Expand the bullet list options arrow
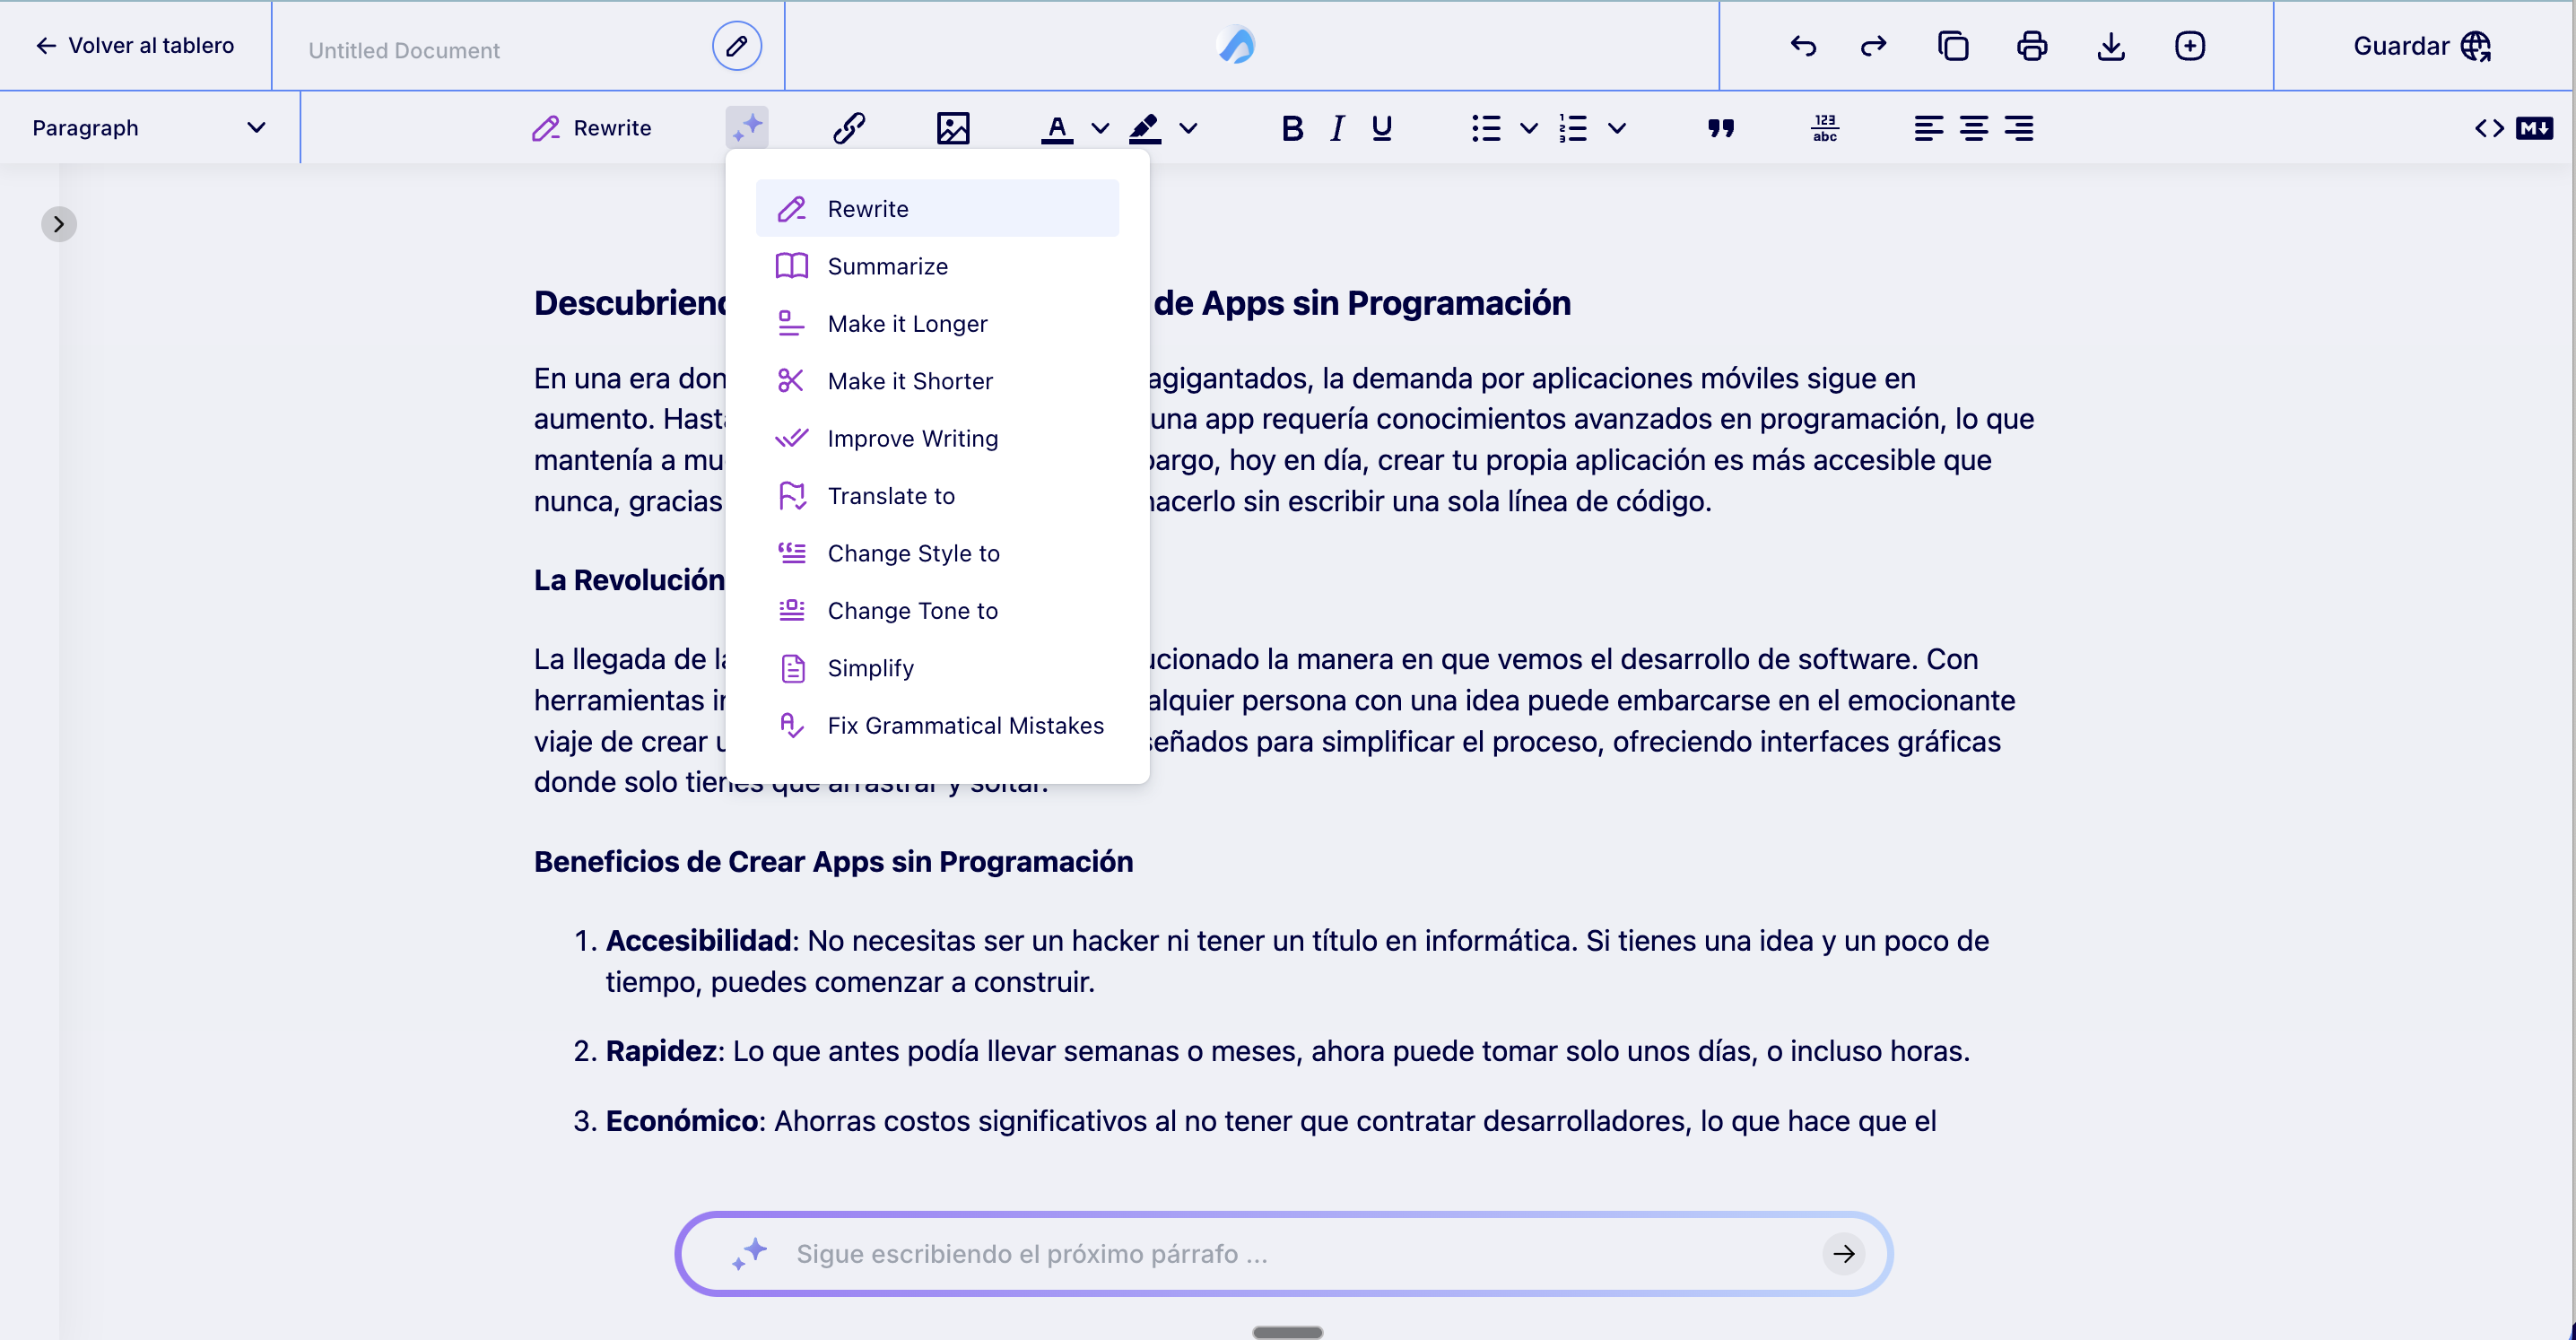 1528,128
